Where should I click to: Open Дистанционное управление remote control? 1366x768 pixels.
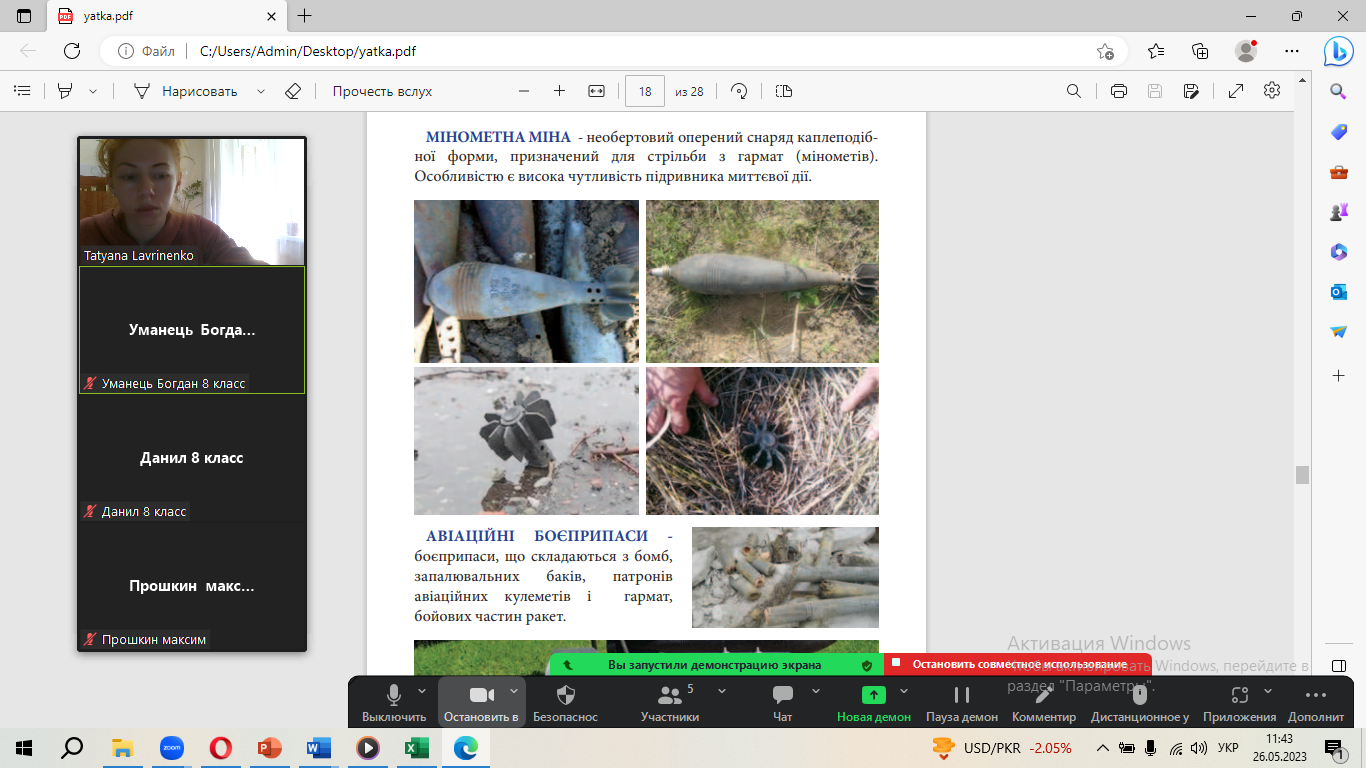click(x=1139, y=702)
